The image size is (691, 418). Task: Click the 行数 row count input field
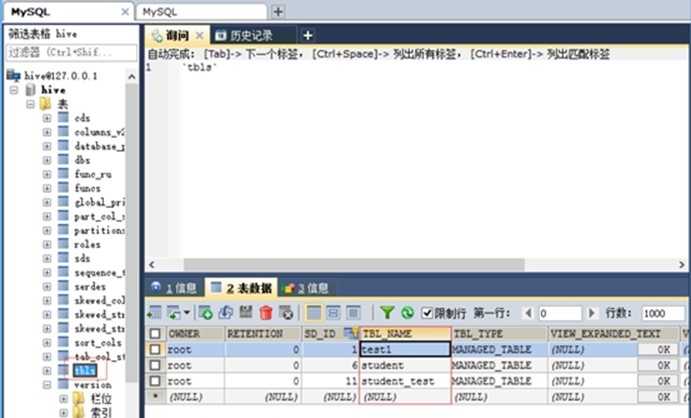click(x=663, y=313)
